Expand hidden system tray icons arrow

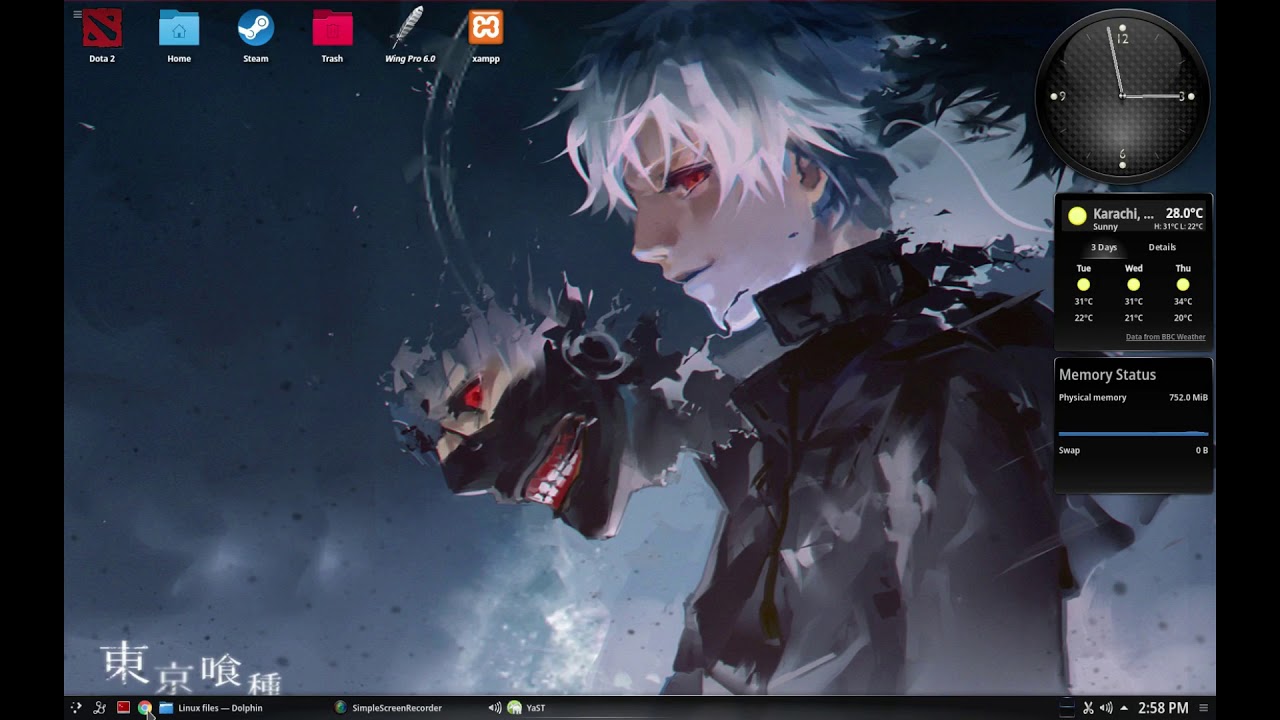click(x=1124, y=708)
